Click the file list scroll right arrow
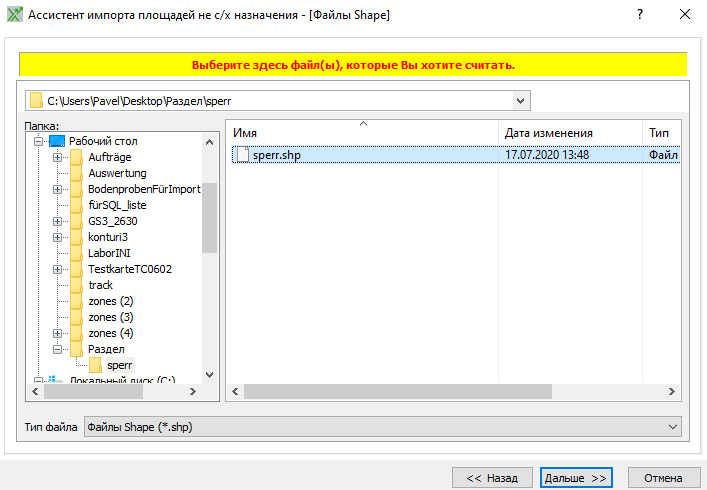The image size is (707, 490). (671, 391)
